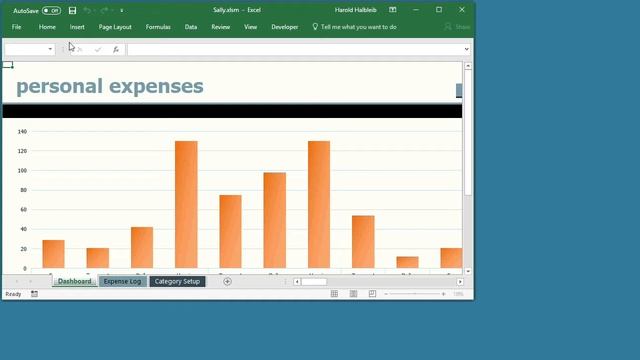Viewport: 640px width, 360px height.
Task: Click the zoom slider track
Action: click(x=415, y=294)
